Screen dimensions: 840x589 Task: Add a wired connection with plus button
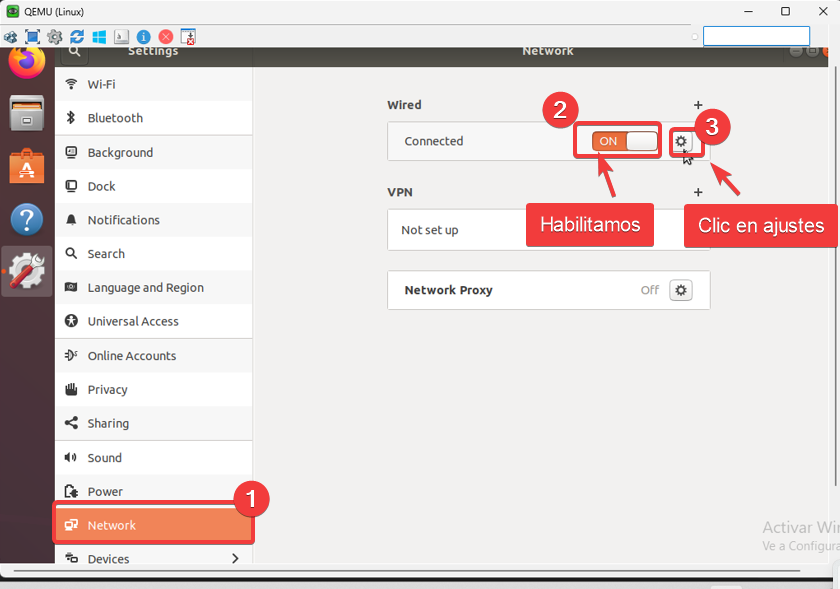tap(698, 105)
